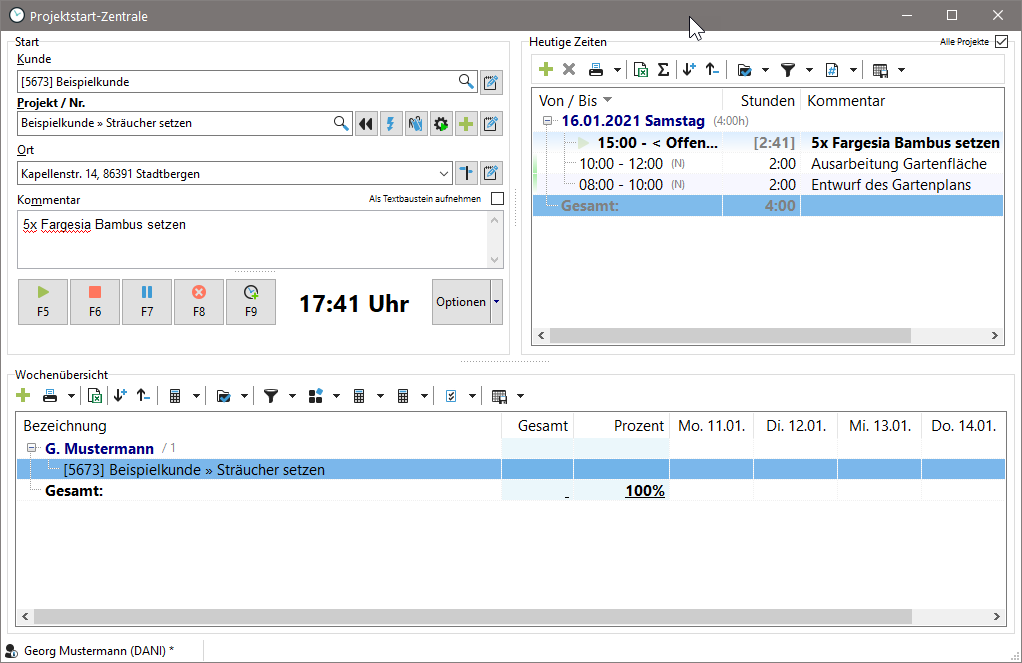Image resolution: width=1022 pixels, height=663 pixels.
Task: Click the signpost icon next to Ort
Action: pyautogui.click(x=466, y=173)
